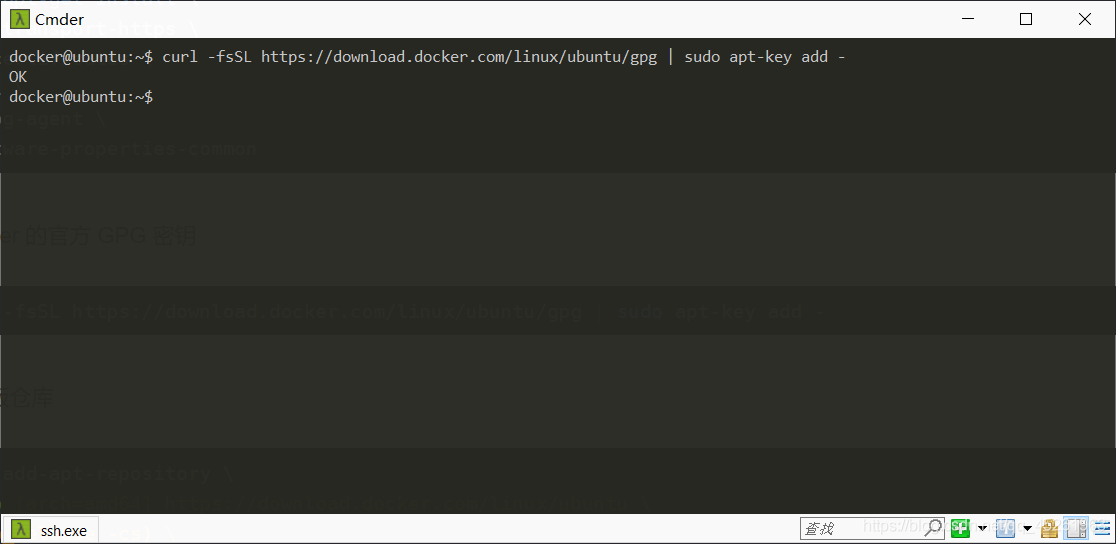Click the curl command text in terminal
The width and height of the screenshot is (1116, 544).
pyautogui.click(x=504, y=57)
